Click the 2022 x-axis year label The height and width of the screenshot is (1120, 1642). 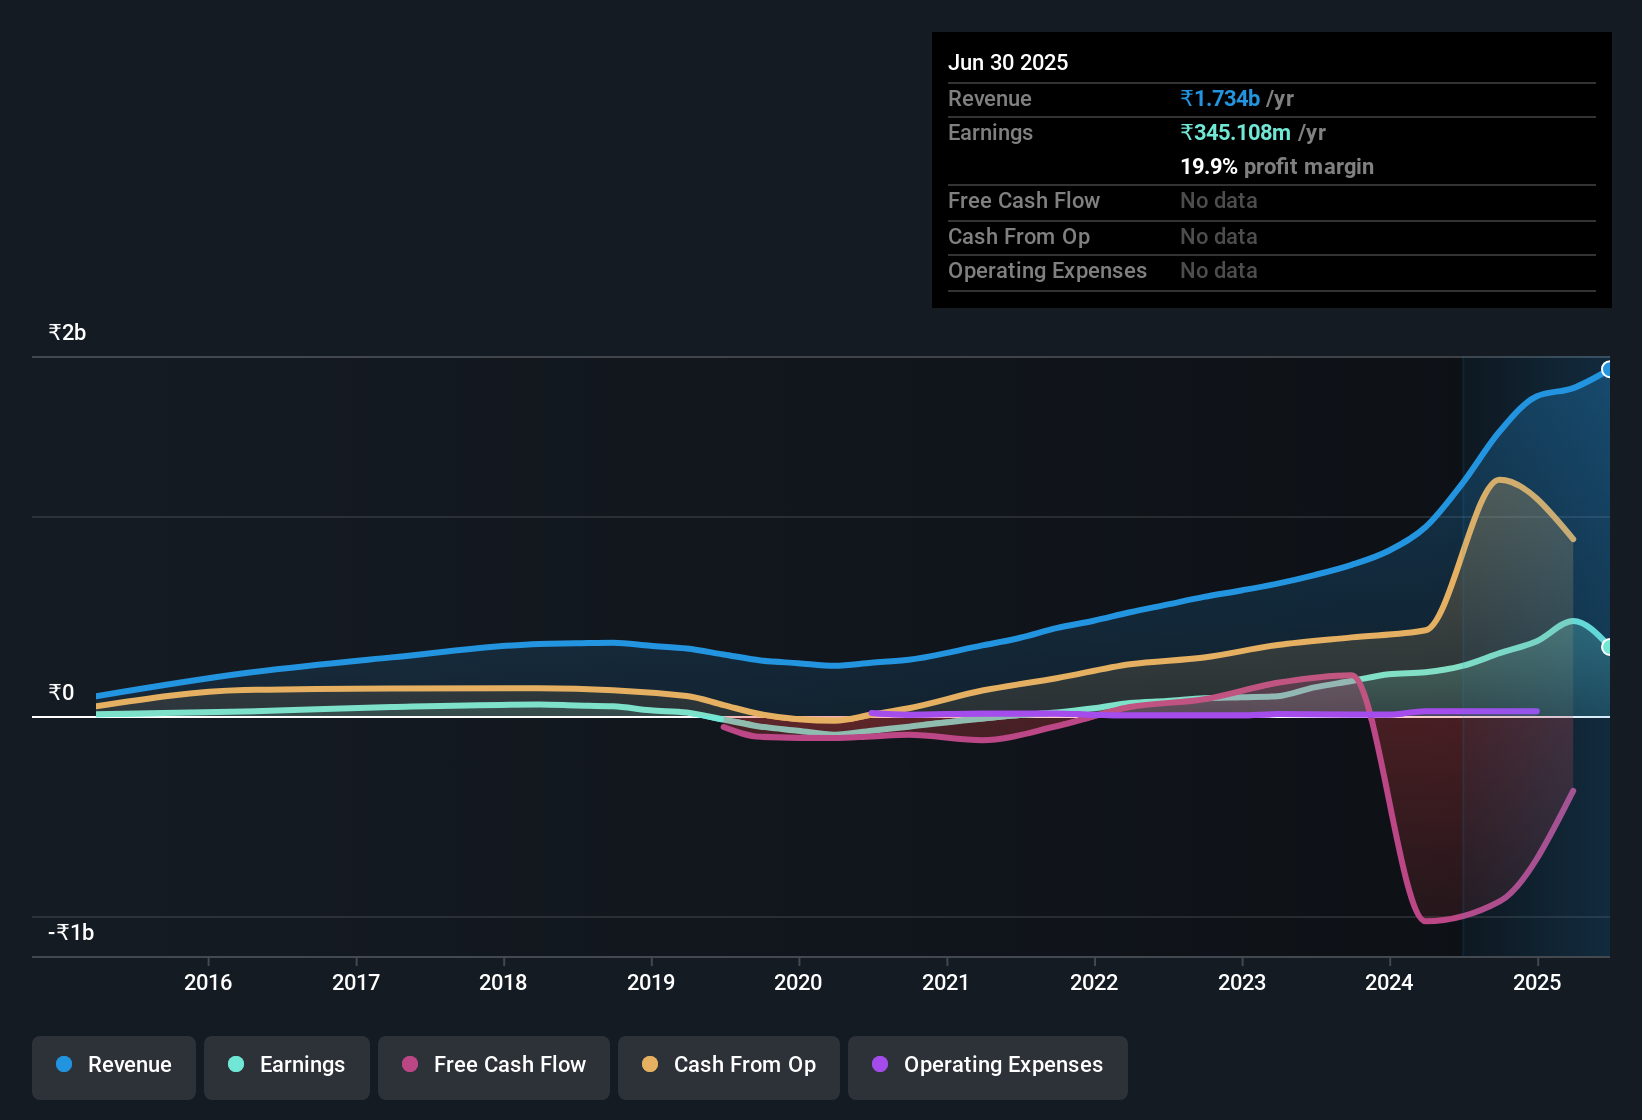[1094, 982]
